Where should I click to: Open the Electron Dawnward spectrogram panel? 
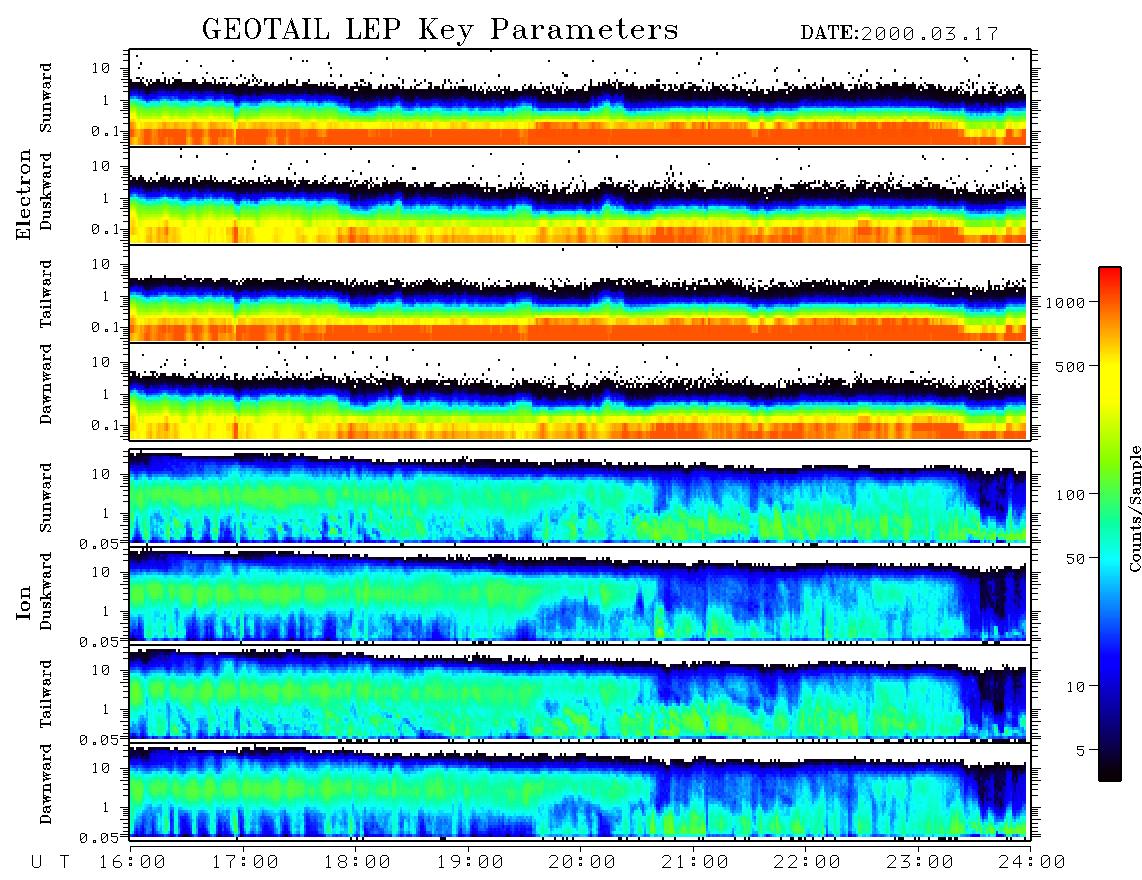pos(580,391)
